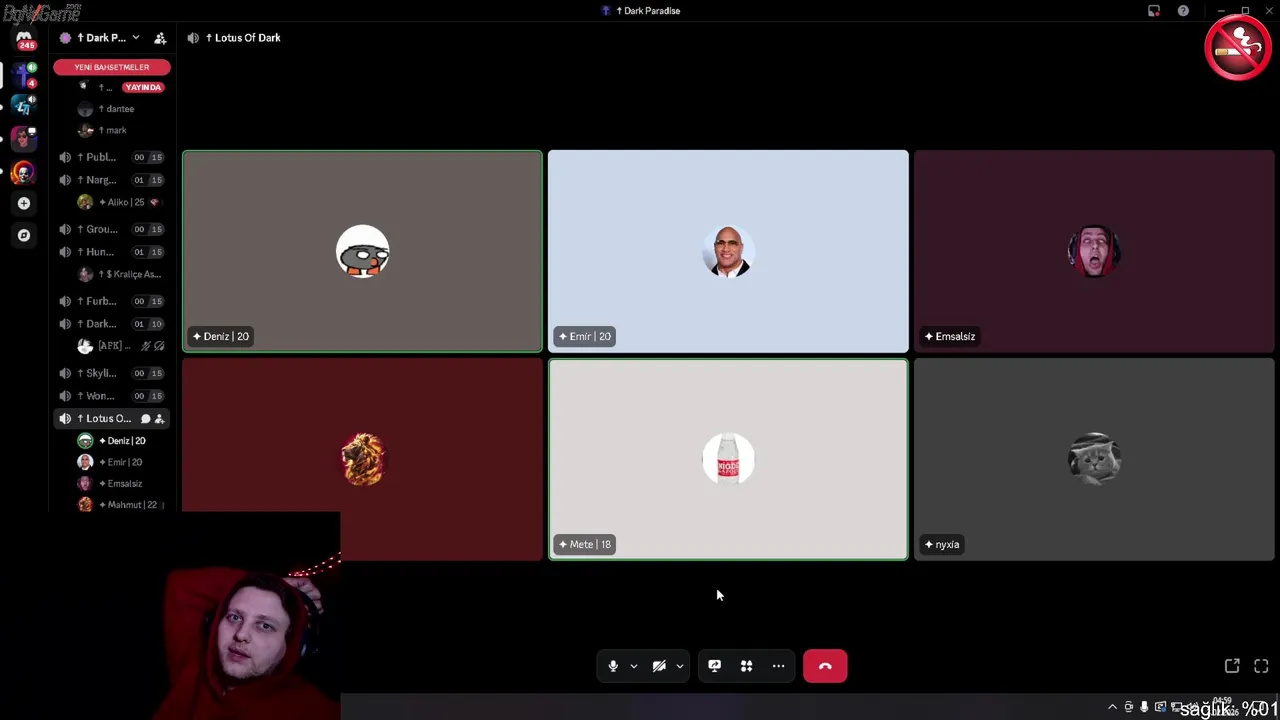Click the Mete | 18 name label on tile

pyautogui.click(x=585, y=545)
